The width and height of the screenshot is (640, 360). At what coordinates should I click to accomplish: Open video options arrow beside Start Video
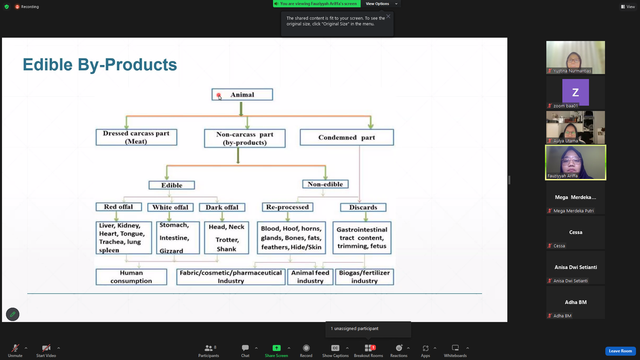coord(58,348)
